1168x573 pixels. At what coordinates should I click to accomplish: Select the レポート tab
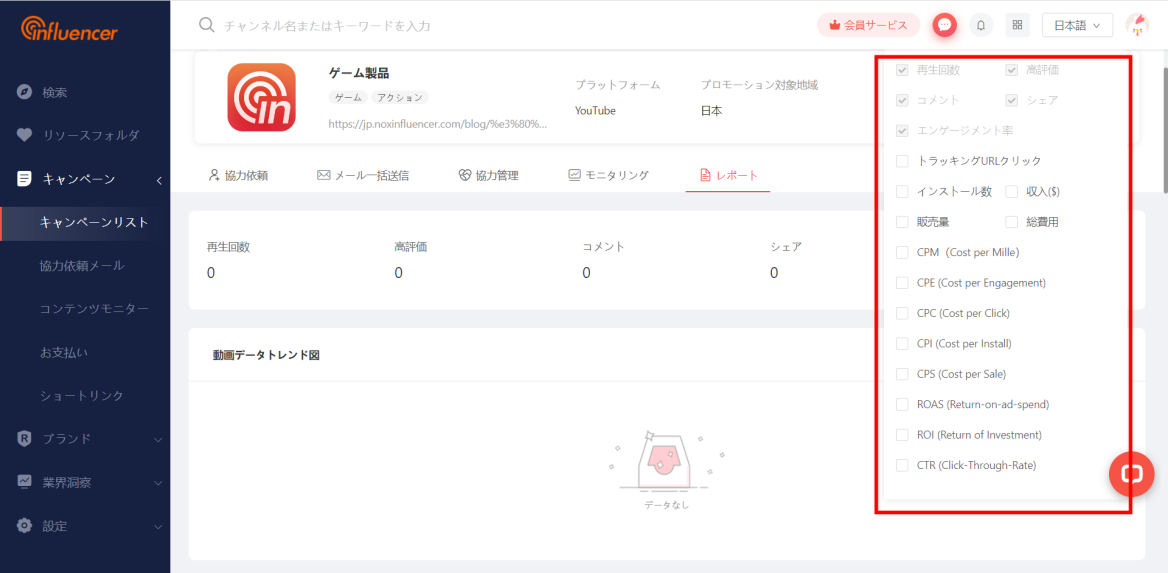coord(728,176)
